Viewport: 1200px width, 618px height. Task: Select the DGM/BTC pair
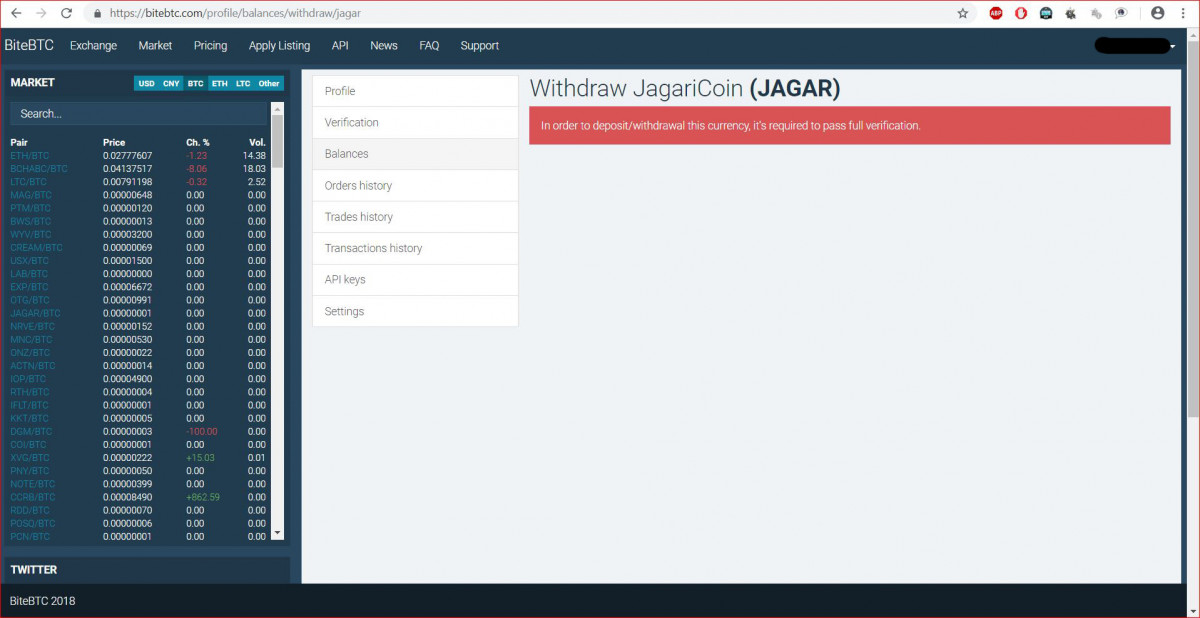coord(30,431)
